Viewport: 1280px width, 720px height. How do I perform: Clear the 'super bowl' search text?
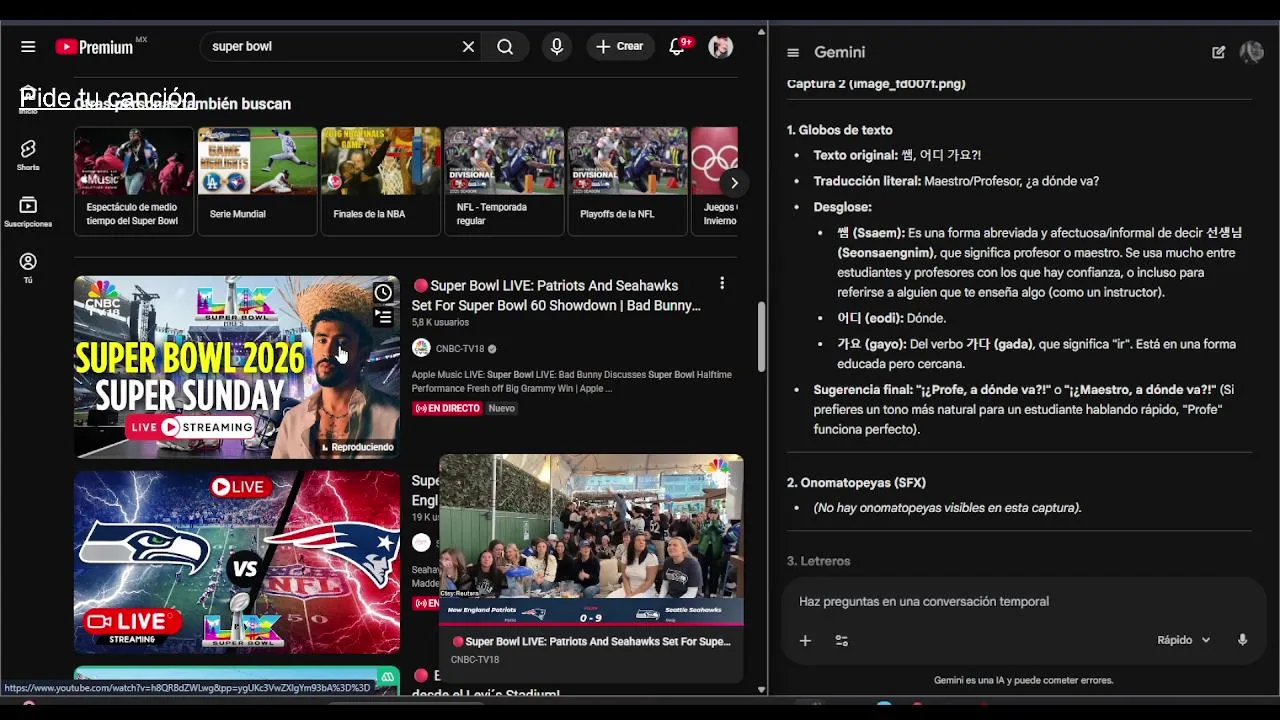click(468, 47)
